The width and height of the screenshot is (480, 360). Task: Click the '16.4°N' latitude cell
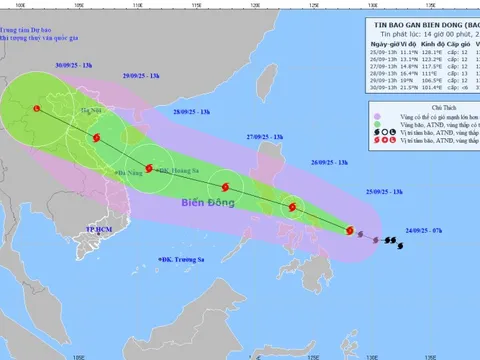point(409,73)
